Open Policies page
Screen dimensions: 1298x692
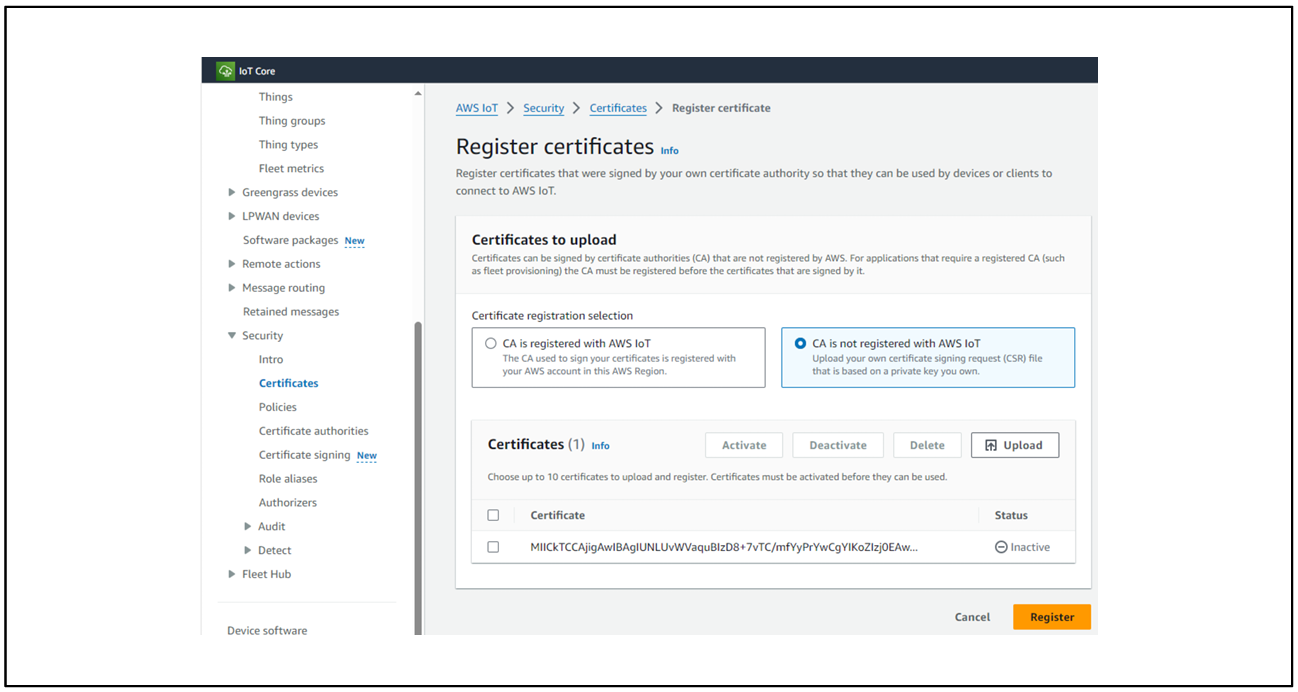coord(278,407)
